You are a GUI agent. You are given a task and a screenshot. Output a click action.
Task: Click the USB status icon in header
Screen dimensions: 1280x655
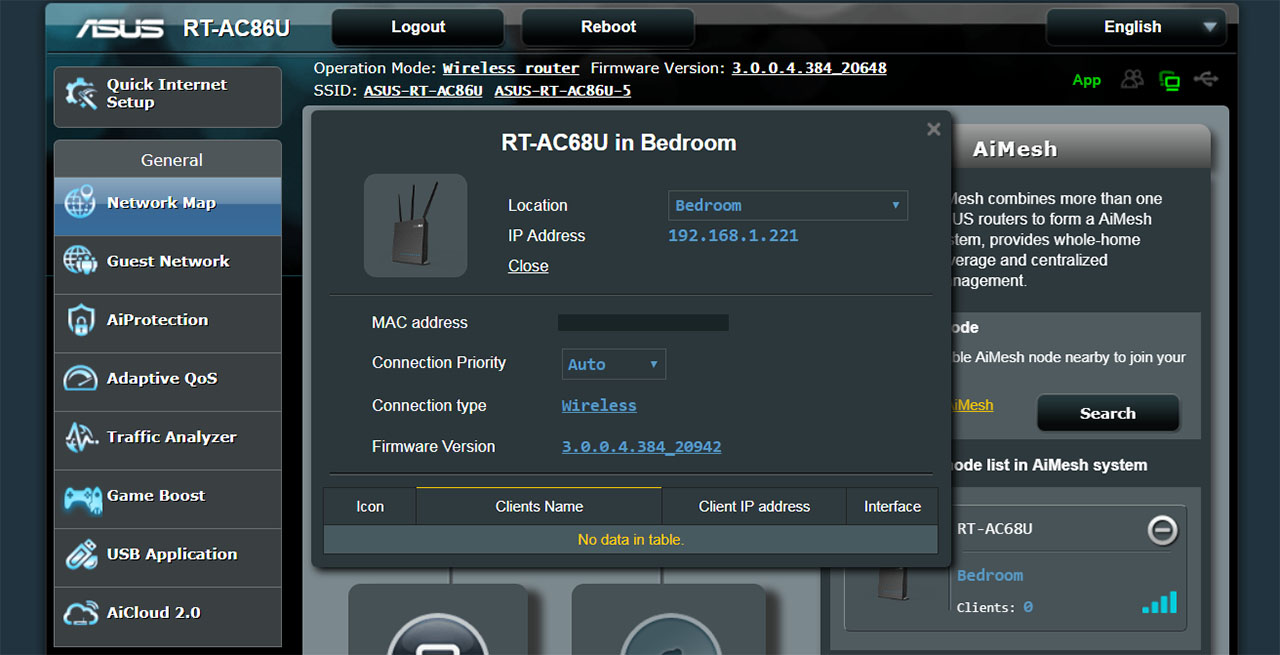[x=1206, y=79]
